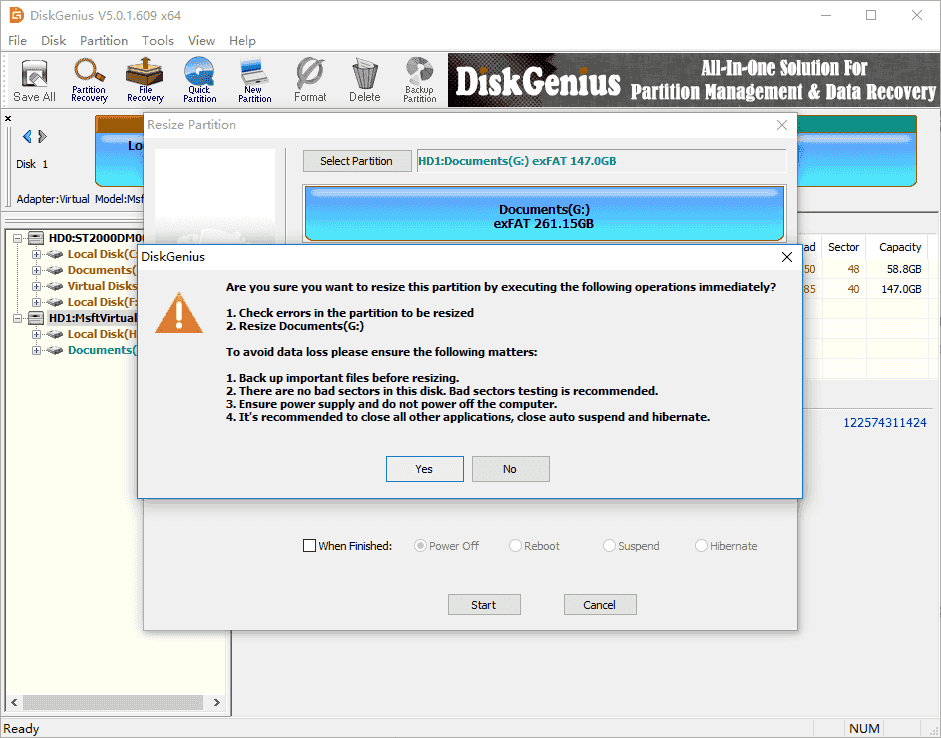Select the Suspend radio option
This screenshot has width=941, height=738.
tap(609, 545)
